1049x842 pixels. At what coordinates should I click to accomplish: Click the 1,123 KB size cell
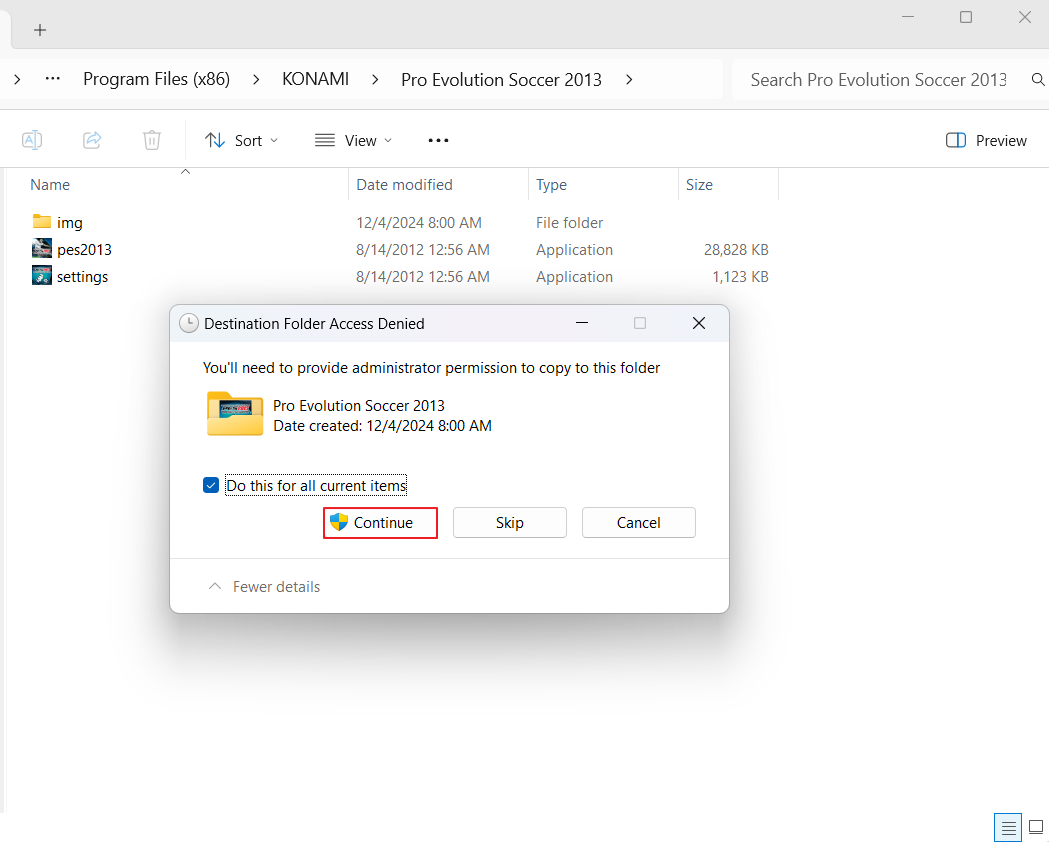point(740,277)
